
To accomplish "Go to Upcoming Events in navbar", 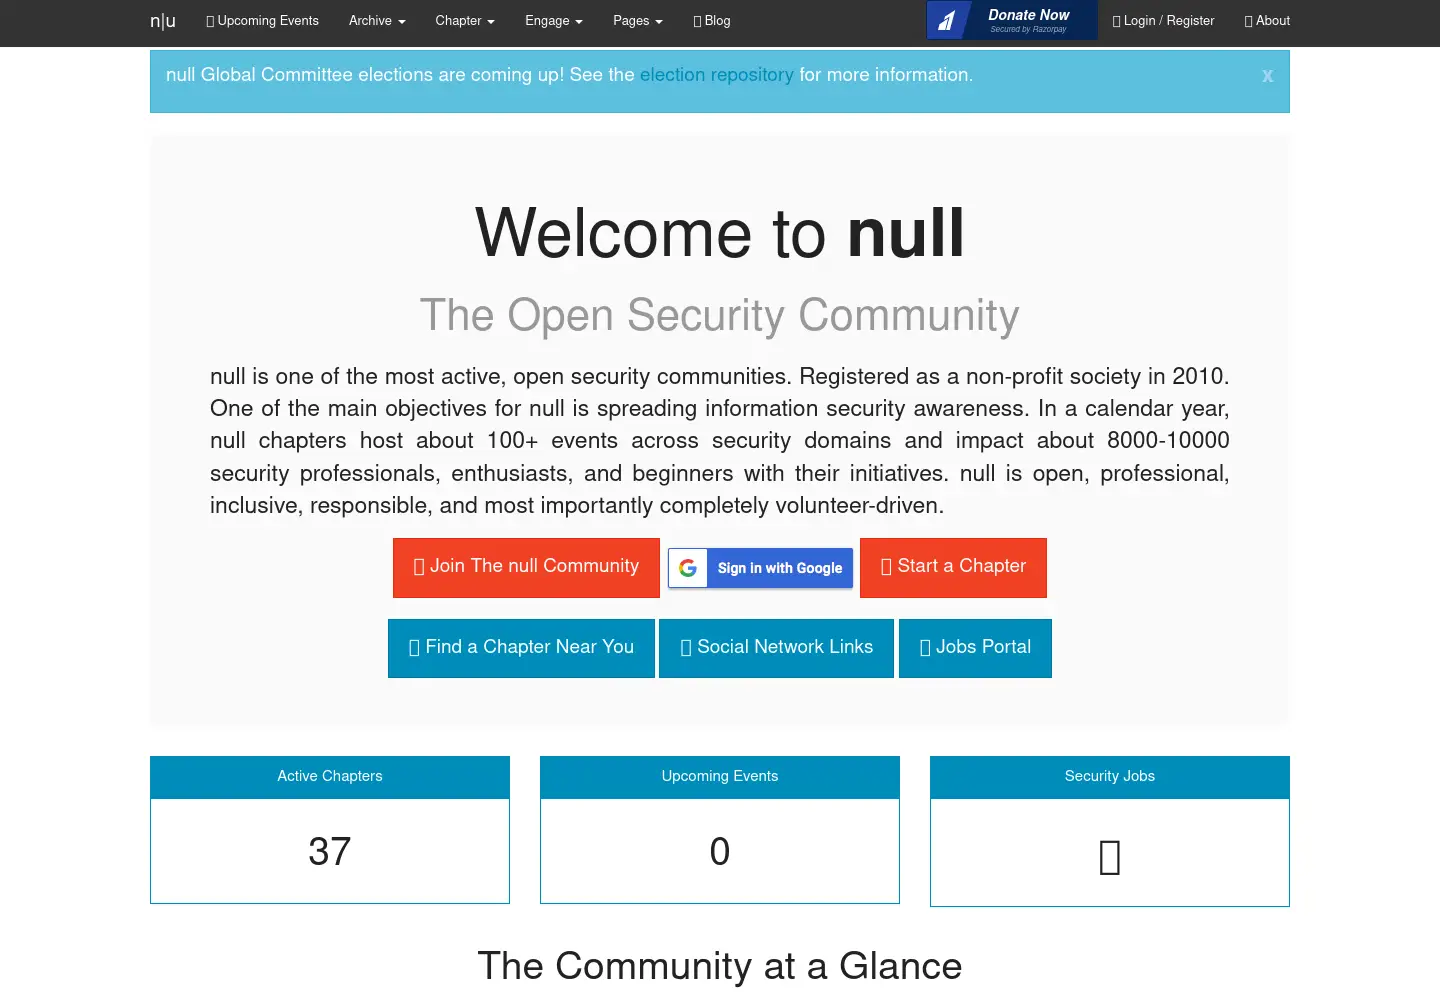I will (x=262, y=21).
